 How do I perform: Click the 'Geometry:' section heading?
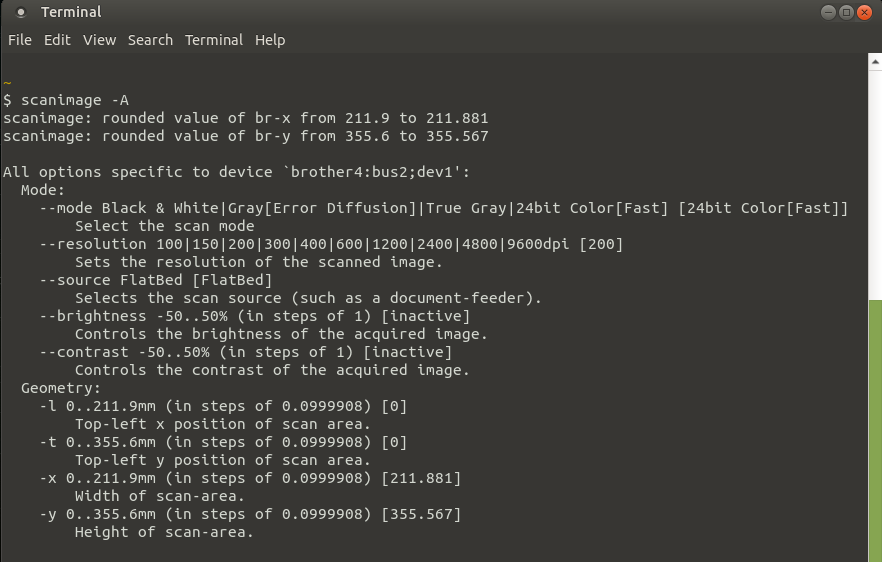click(x=61, y=388)
